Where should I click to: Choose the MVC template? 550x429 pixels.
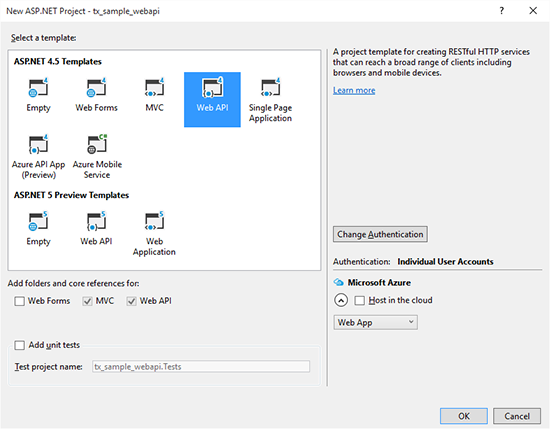[x=154, y=95]
